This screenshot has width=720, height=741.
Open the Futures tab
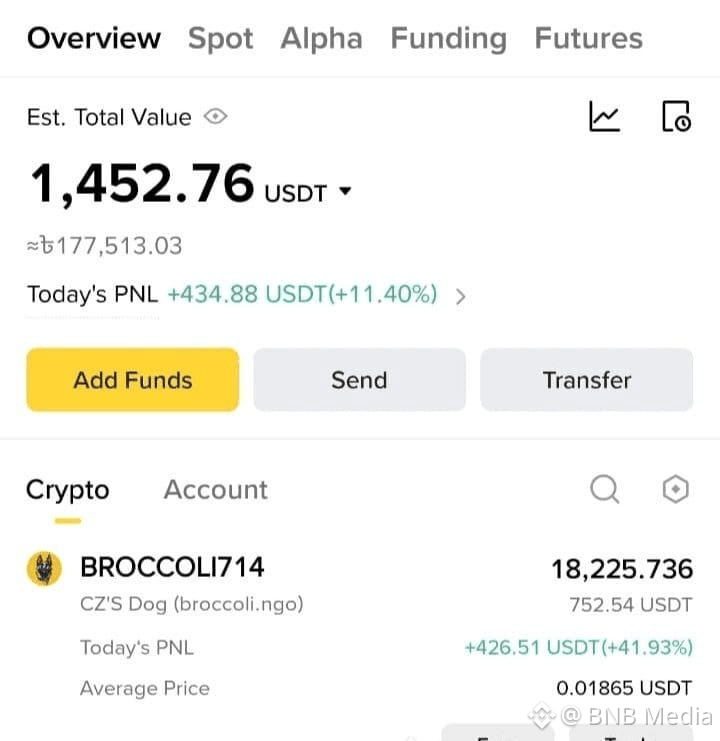589,38
